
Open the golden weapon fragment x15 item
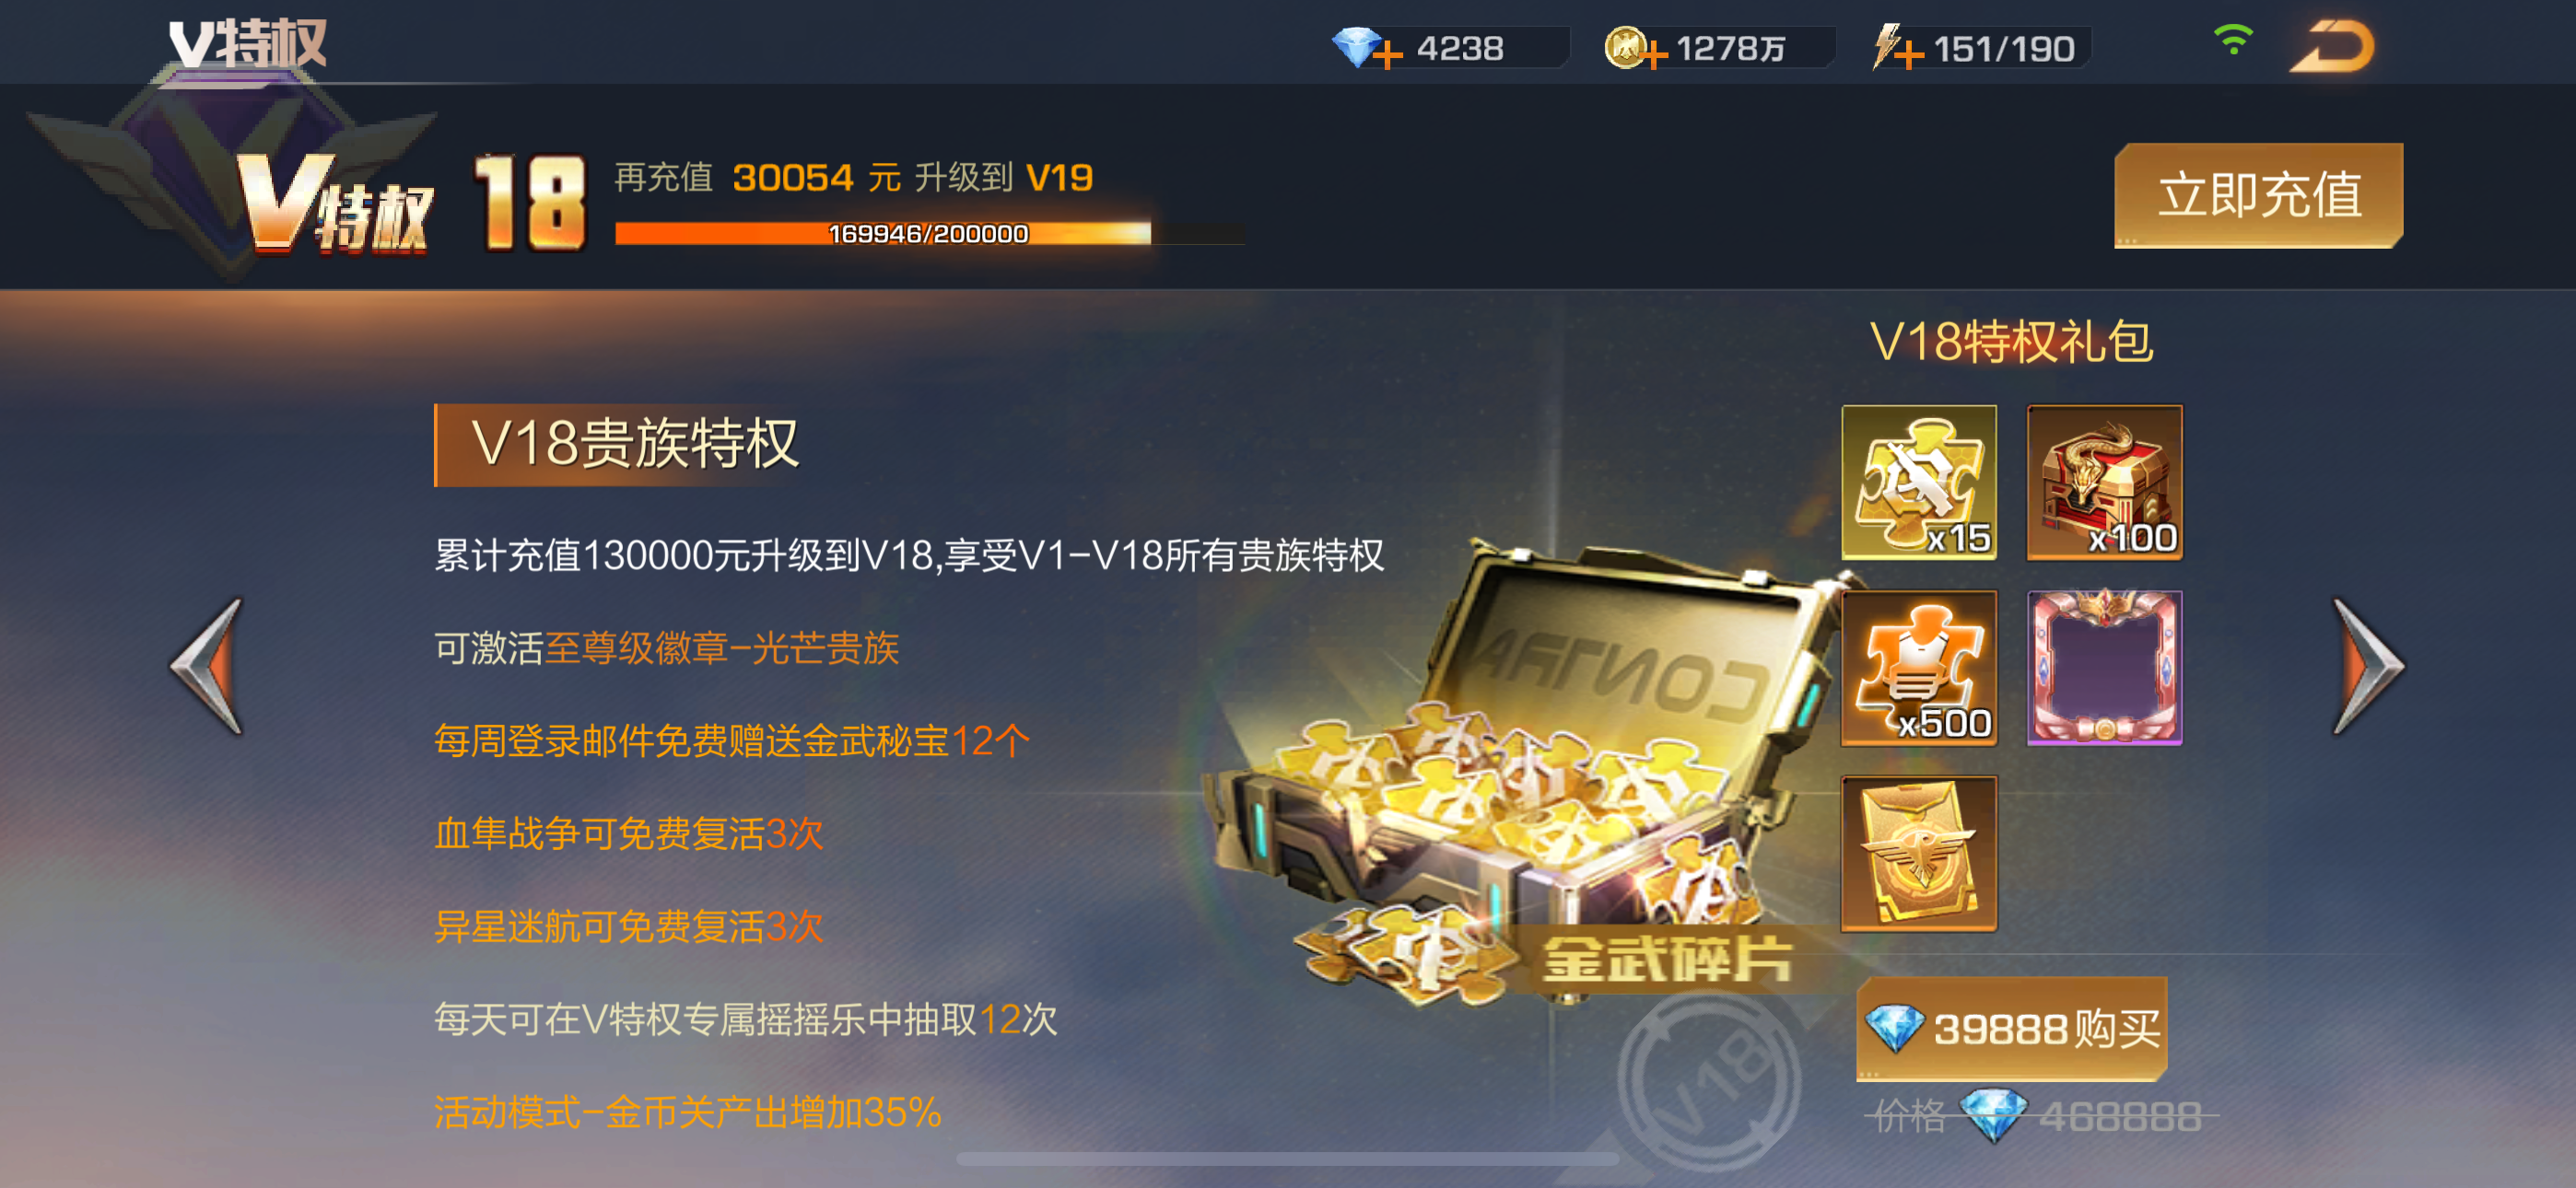coord(1919,482)
